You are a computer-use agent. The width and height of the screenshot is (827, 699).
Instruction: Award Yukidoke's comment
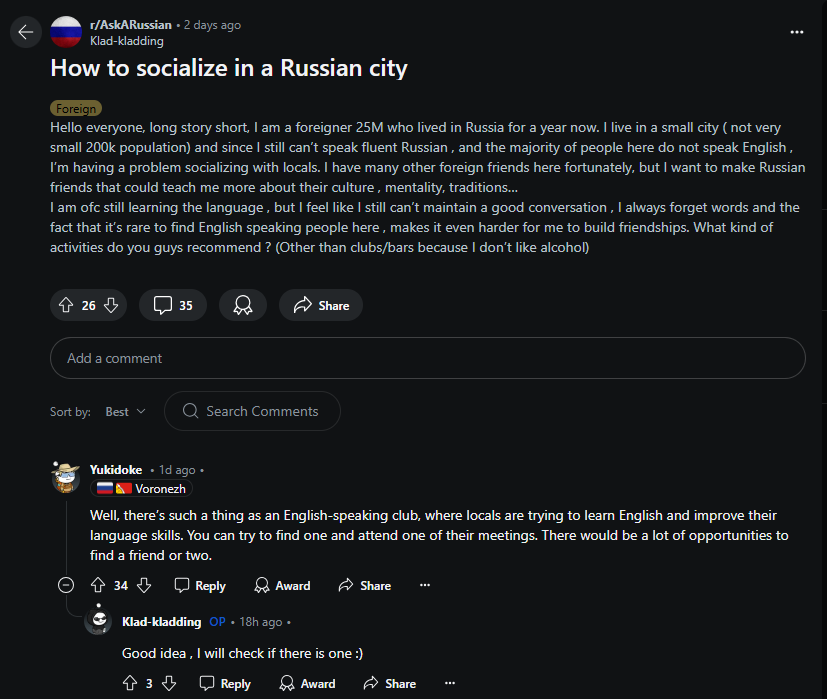click(282, 585)
